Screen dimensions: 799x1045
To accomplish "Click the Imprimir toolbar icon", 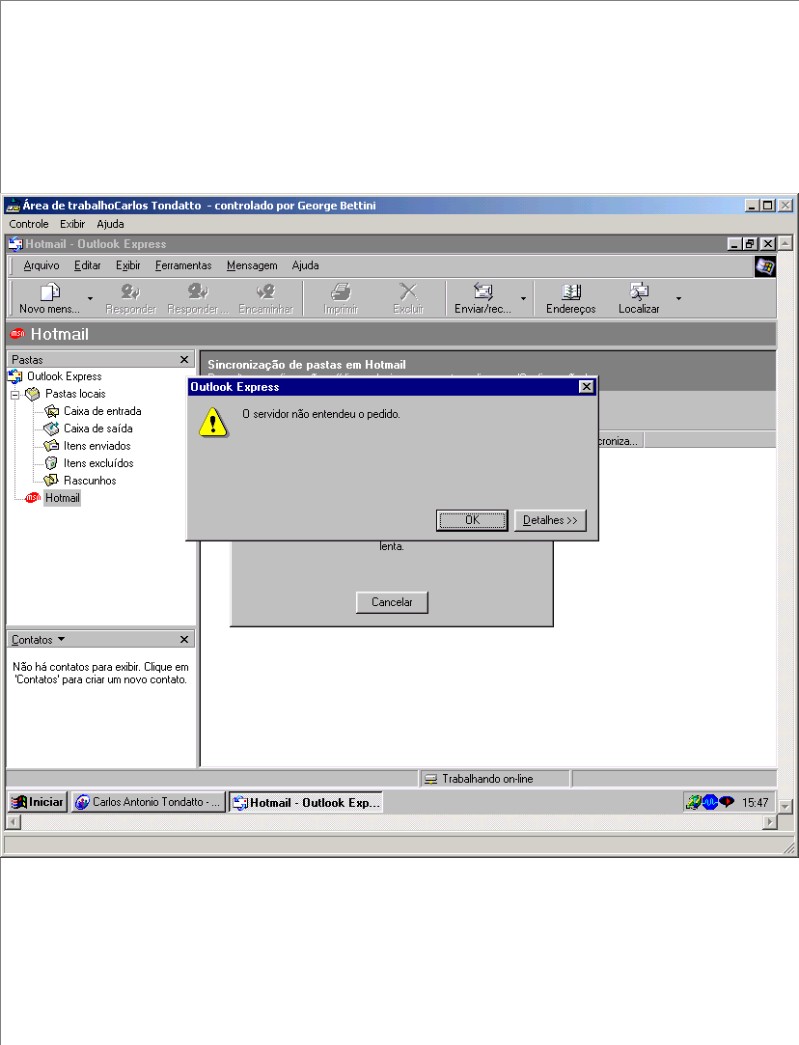I will pyautogui.click(x=341, y=298).
